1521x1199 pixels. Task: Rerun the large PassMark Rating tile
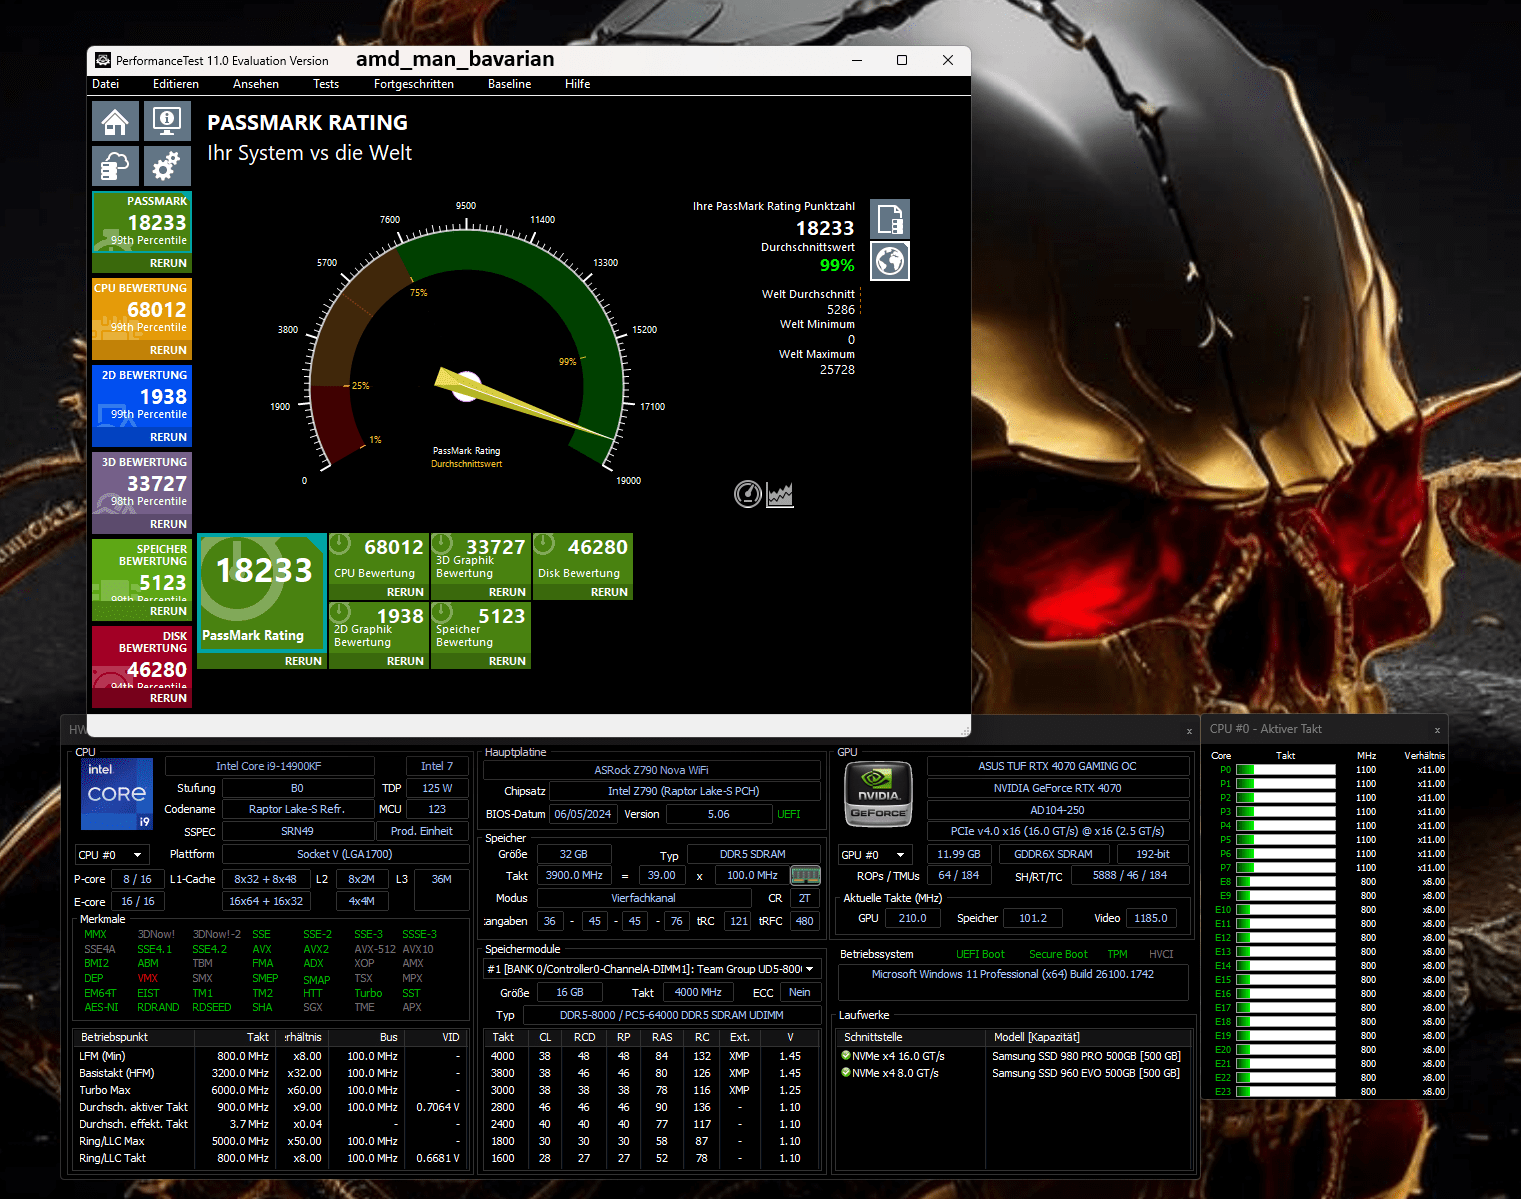[303, 661]
